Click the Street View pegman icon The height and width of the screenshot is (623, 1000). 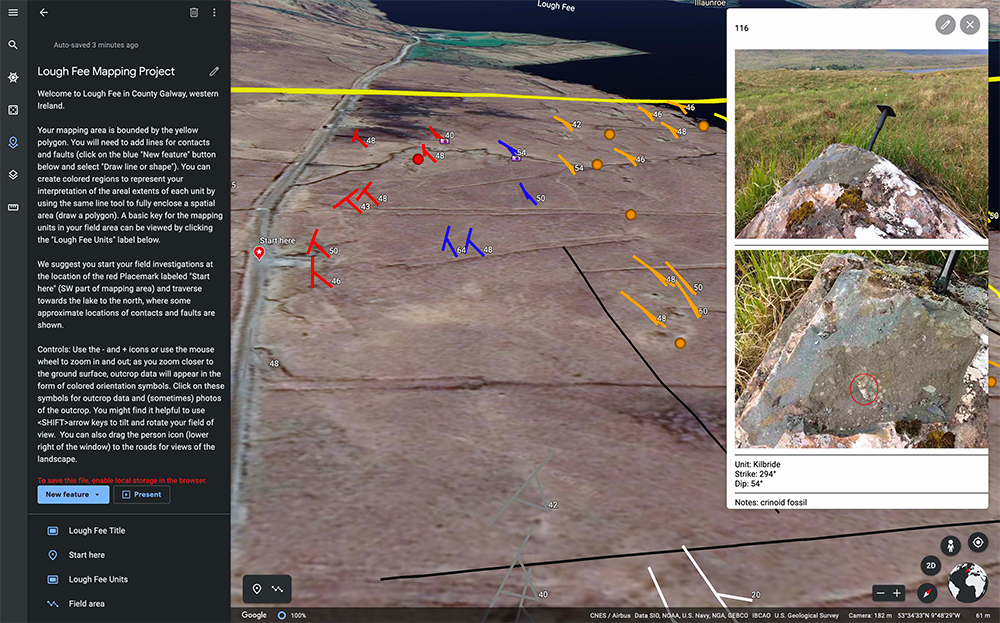pyautogui.click(x=949, y=543)
